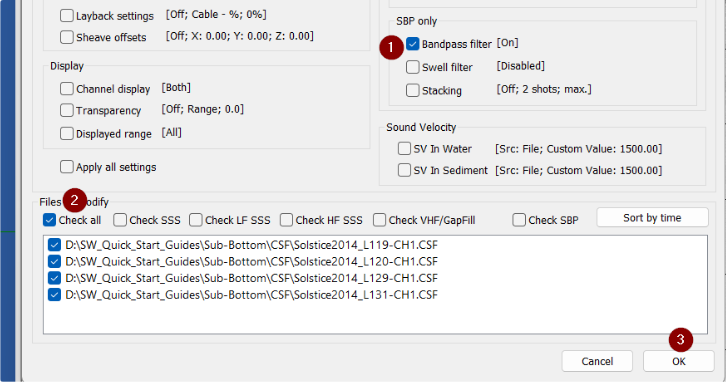Image resolution: width=726 pixels, height=383 pixels.
Task: Enable the Layback settings checkbox
Action: tap(67, 15)
